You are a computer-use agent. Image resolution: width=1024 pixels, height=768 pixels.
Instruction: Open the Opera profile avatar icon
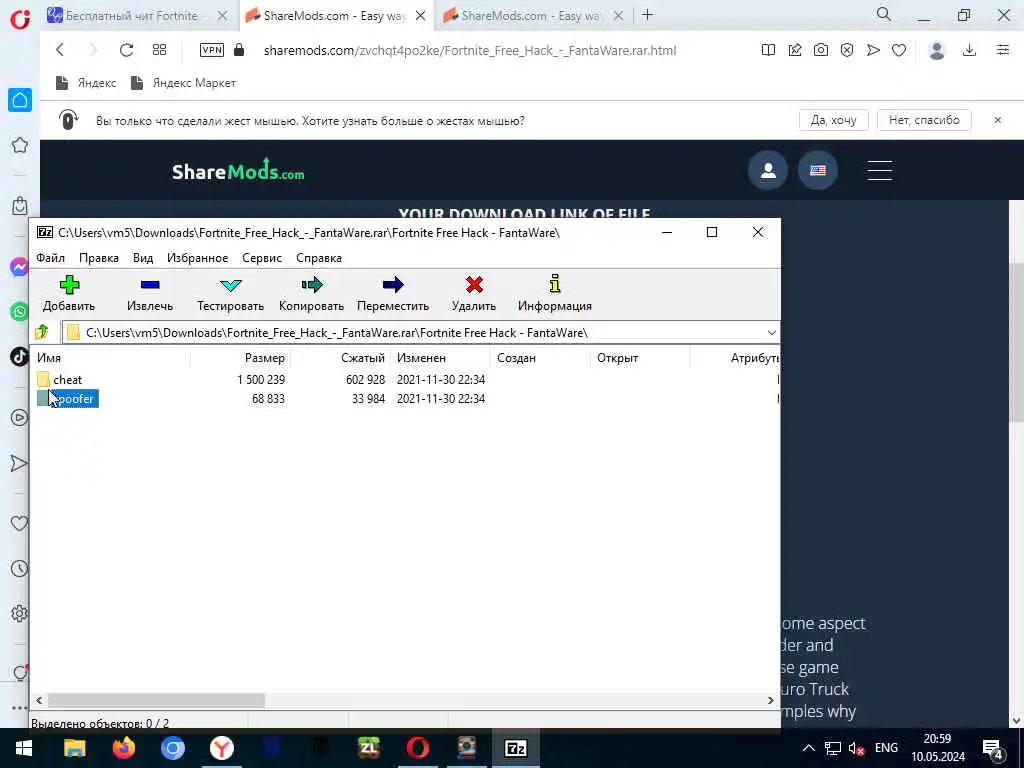937,50
